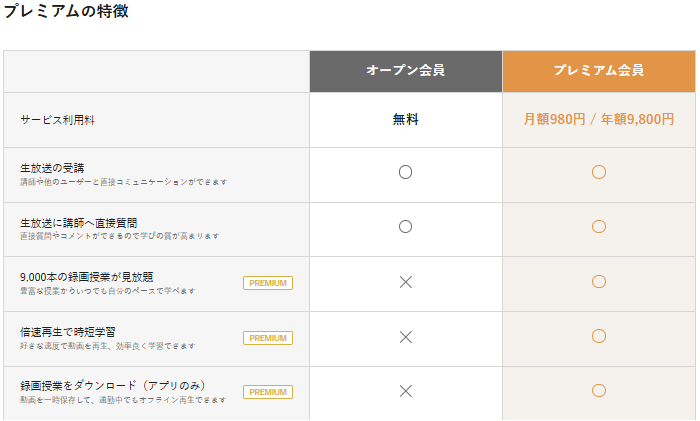Select the プレミアム会員 column header
The width and height of the screenshot is (700, 421).
[598, 71]
